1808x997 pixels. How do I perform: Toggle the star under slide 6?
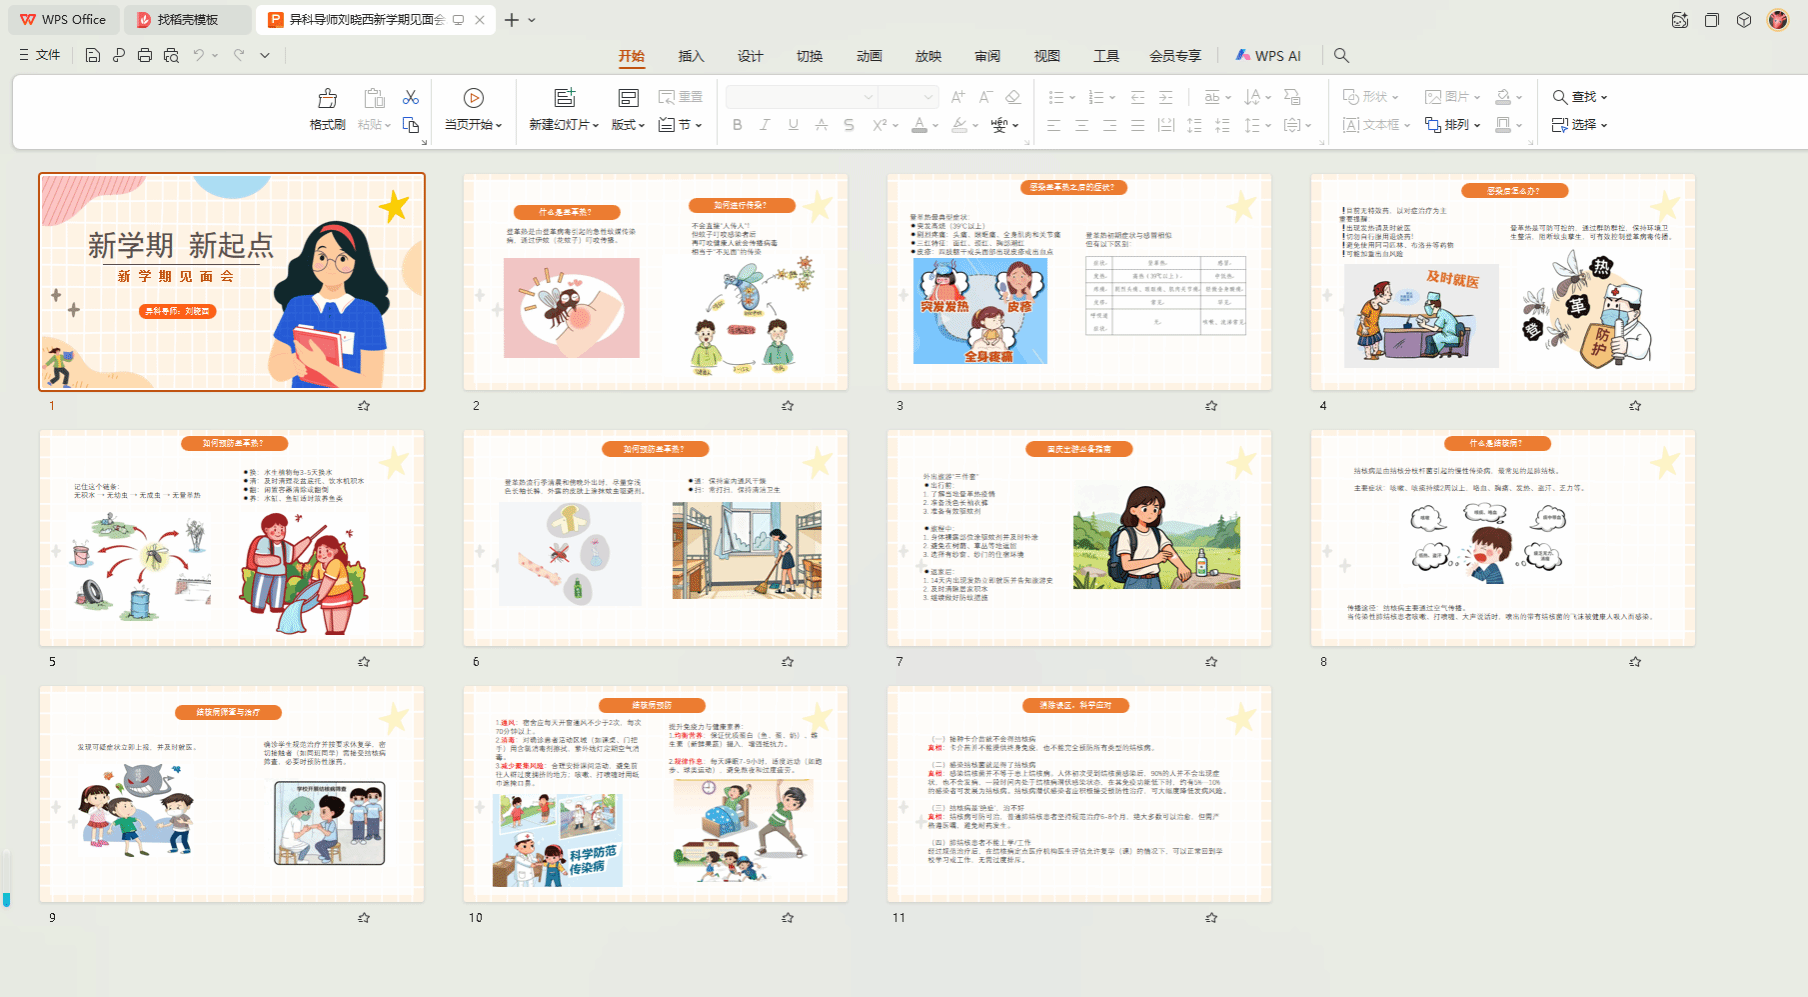click(x=788, y=662)
